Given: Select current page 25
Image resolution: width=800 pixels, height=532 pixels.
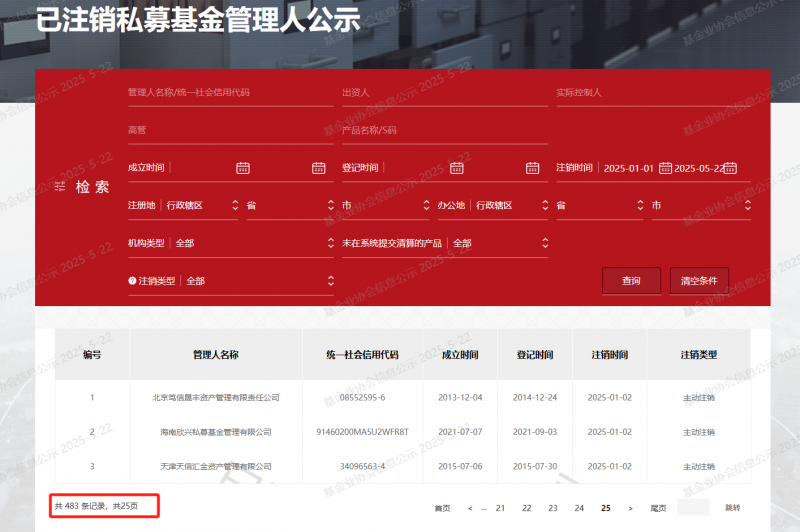Looking at the screenshot, I should tap(606, 508).
